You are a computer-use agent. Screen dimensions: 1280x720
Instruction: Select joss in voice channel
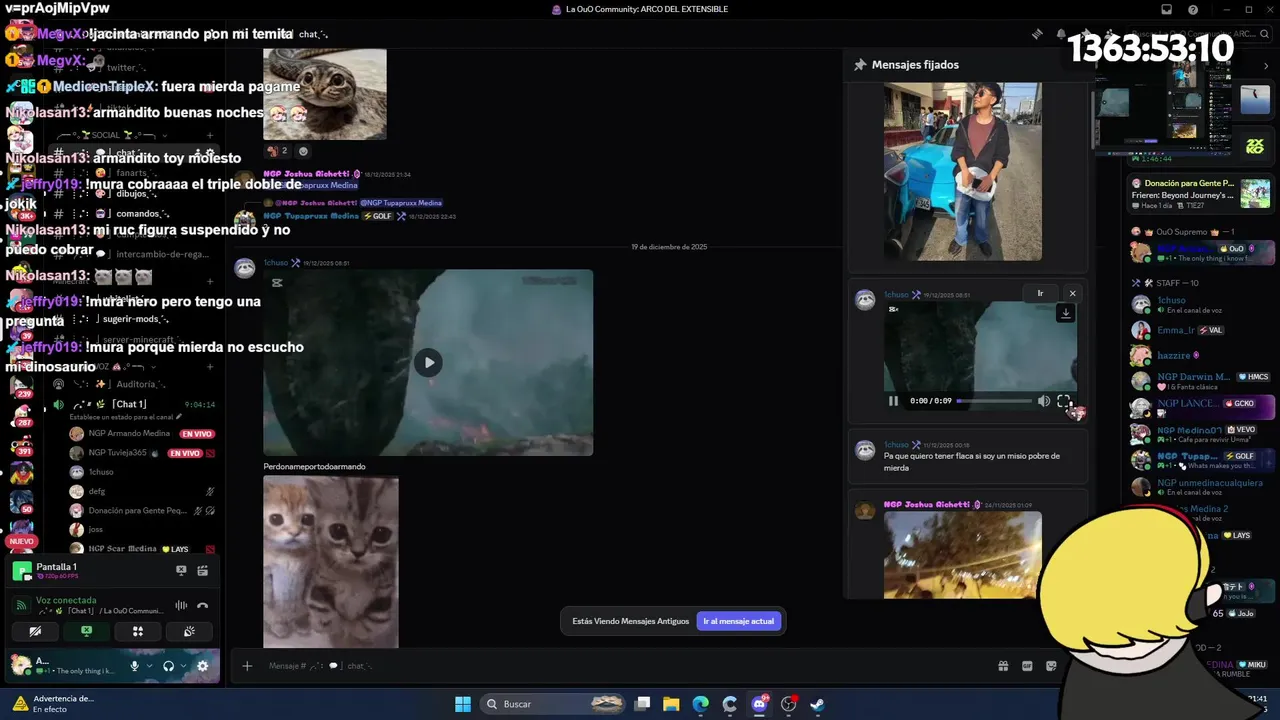140,530
